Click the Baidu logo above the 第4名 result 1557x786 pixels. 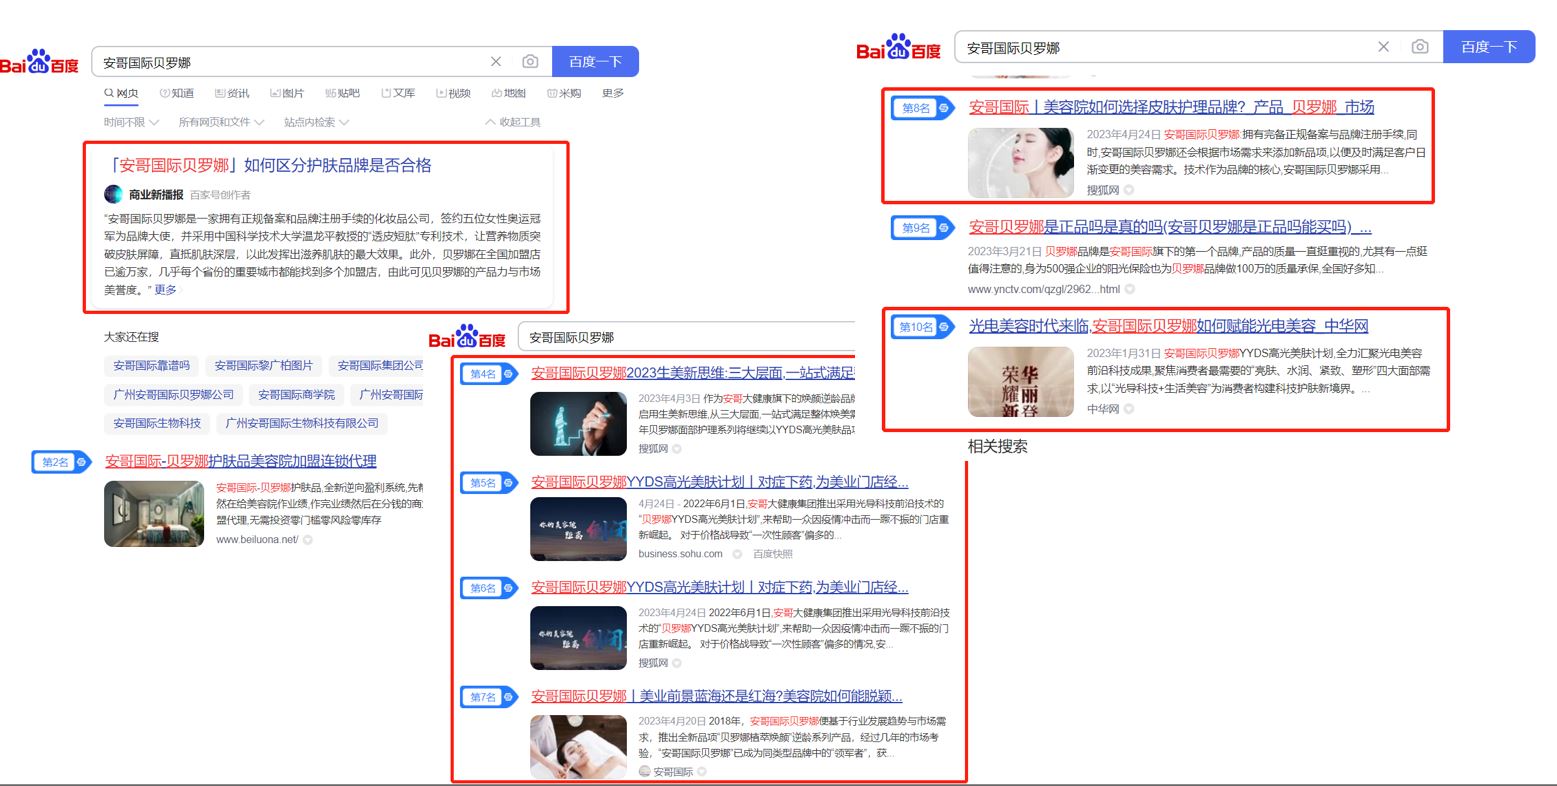pyautogui.click(x=467, y=337)
